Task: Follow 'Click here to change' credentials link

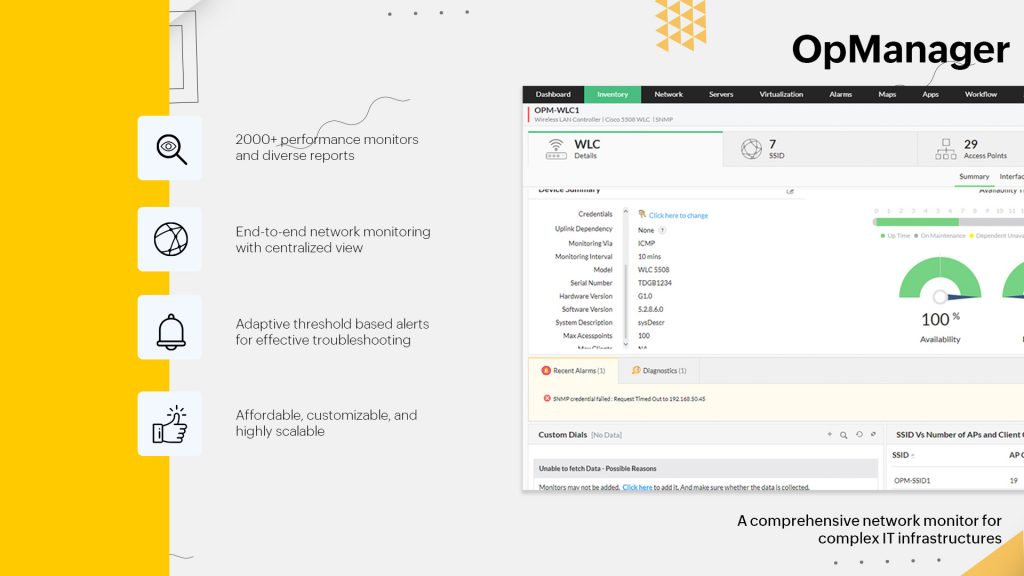Action: click(x=678, y=216)
